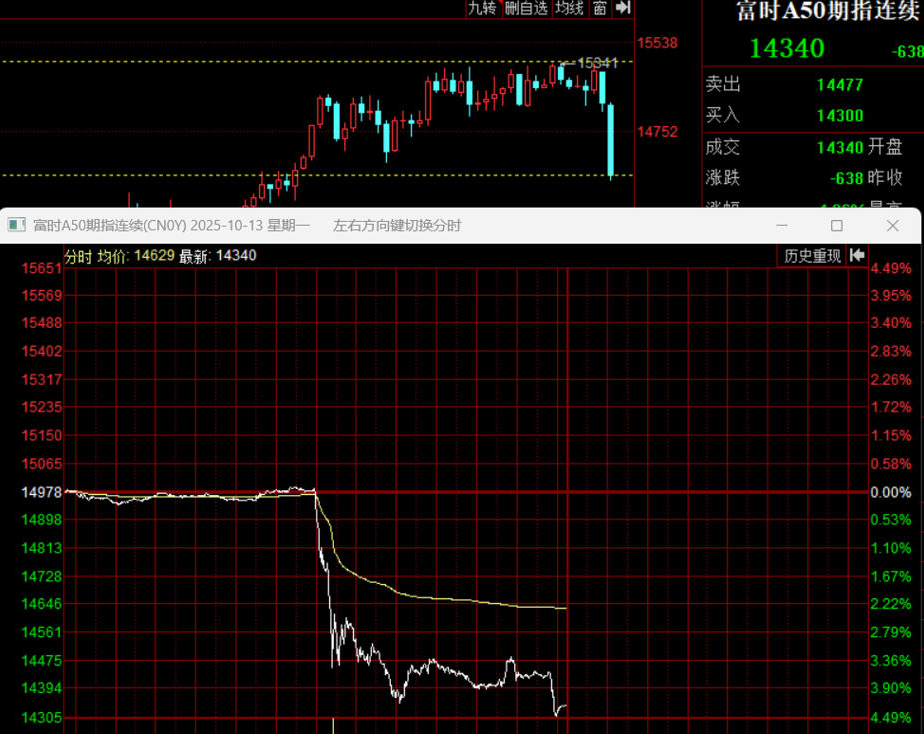Click the 0.00% baseline label on right axis

click(x=890, y=493)
